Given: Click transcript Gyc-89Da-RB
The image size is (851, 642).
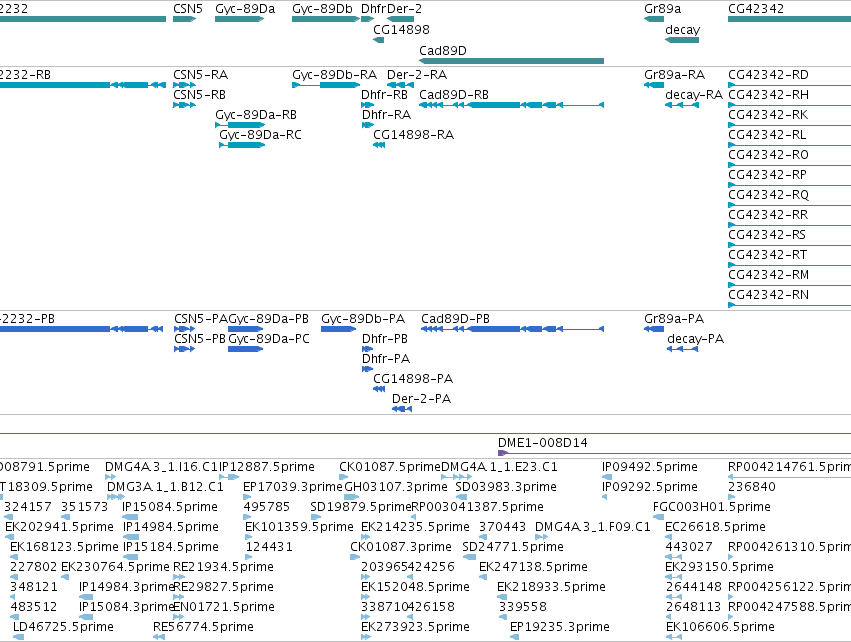Looking at the screenshot, I should [x=256, y=115].
